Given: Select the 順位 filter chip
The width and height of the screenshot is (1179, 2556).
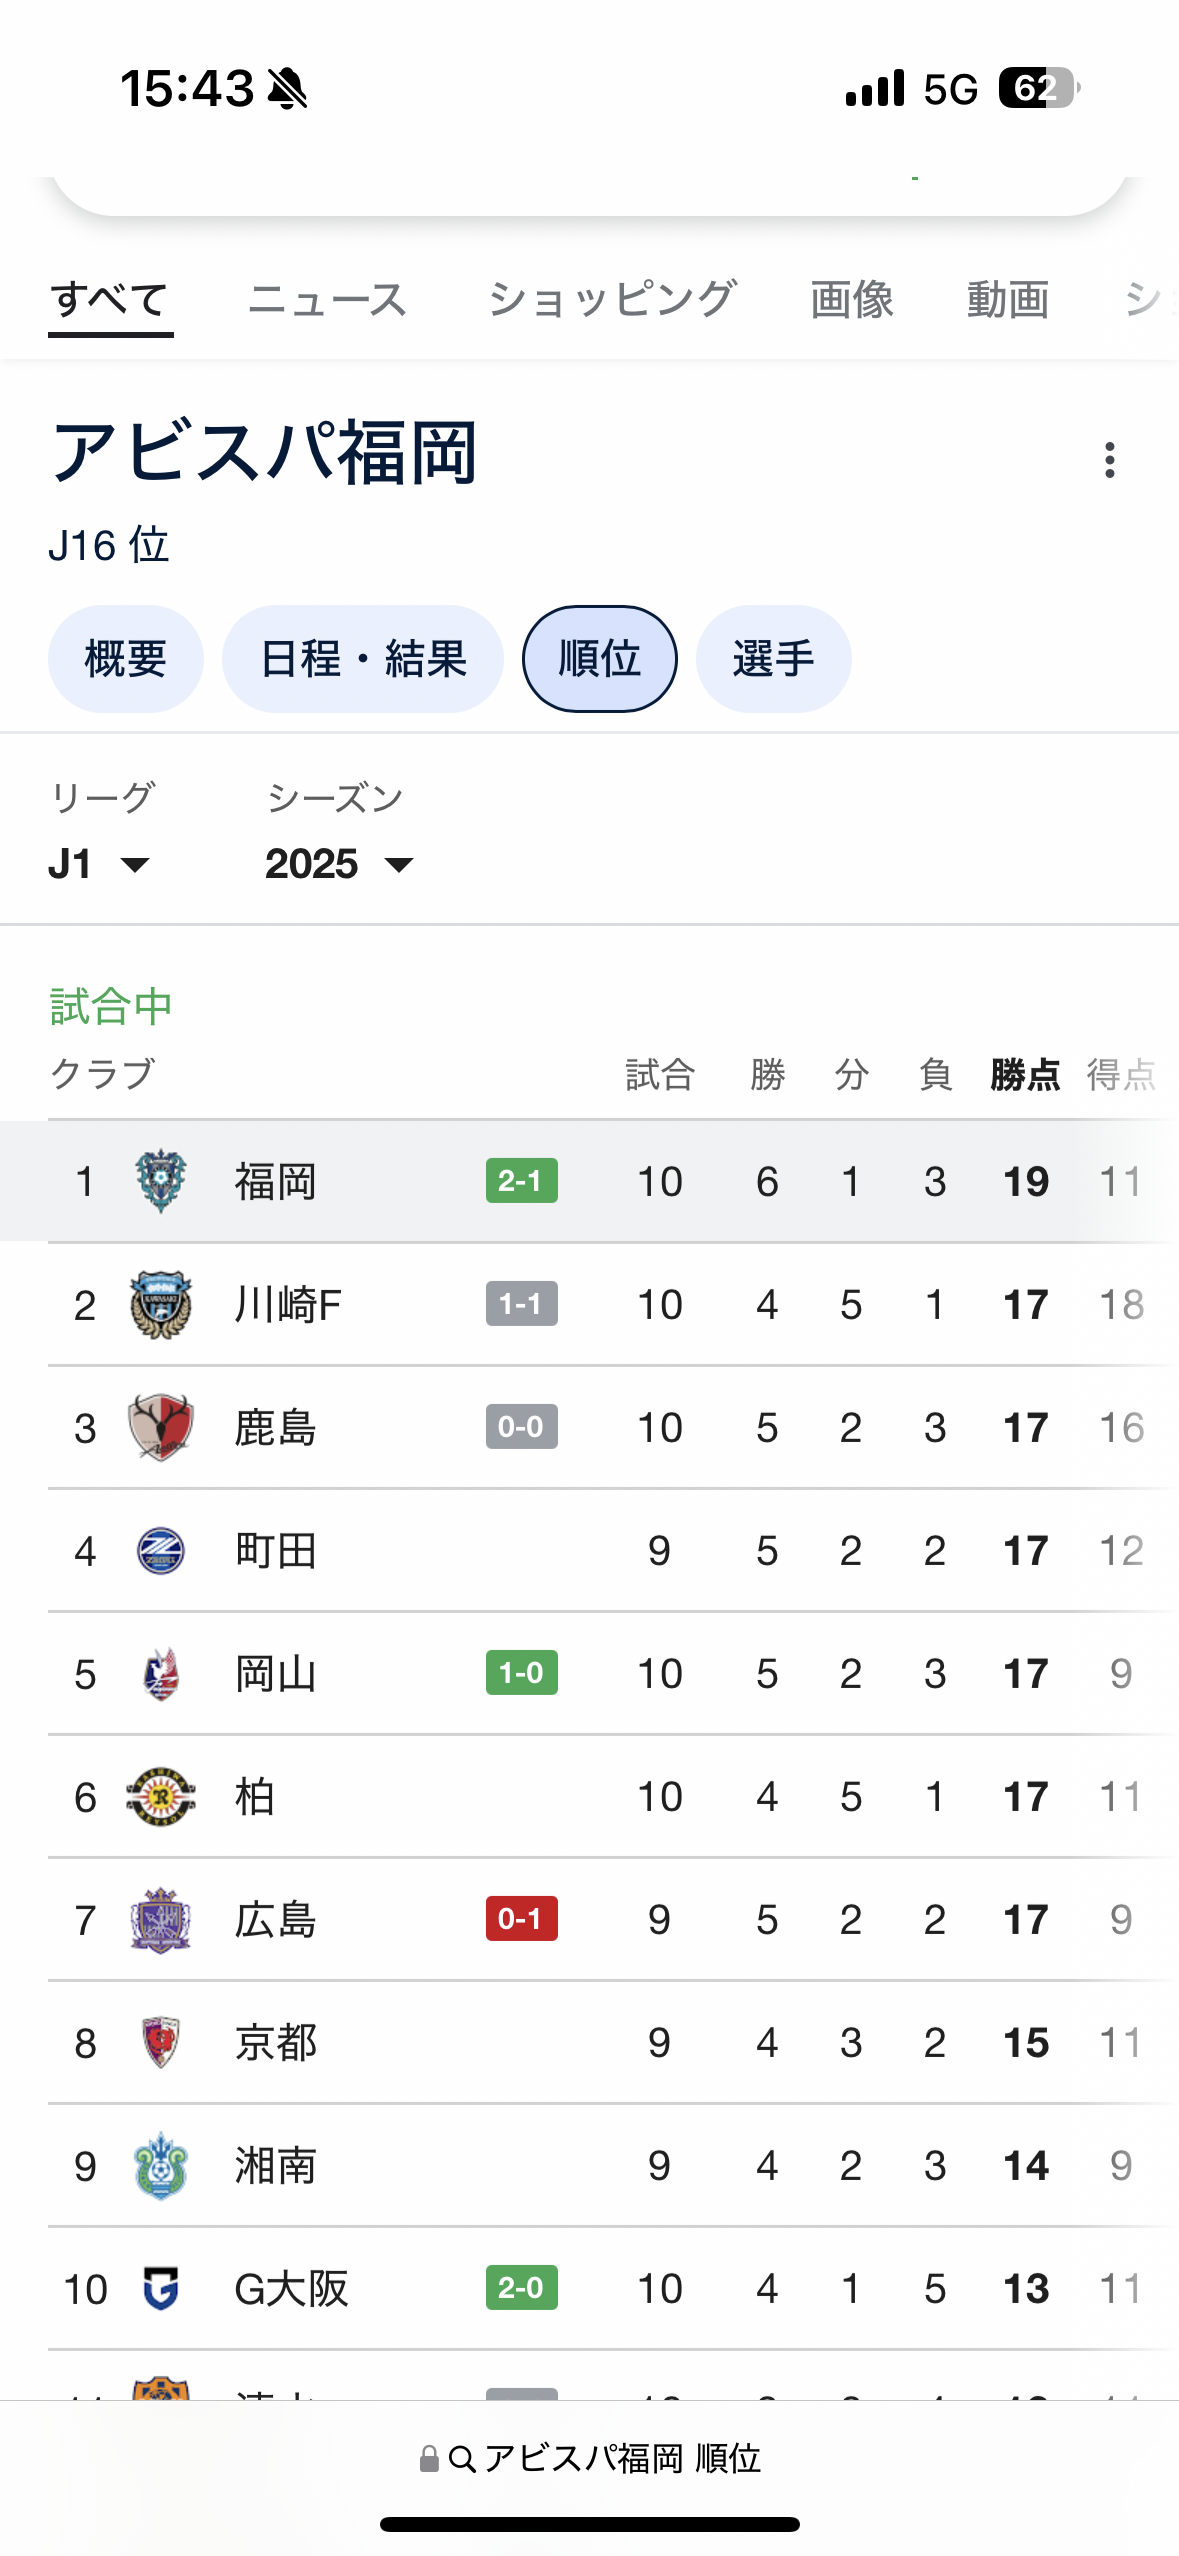Looking at the screenshot, I should [x=599, y=659].
